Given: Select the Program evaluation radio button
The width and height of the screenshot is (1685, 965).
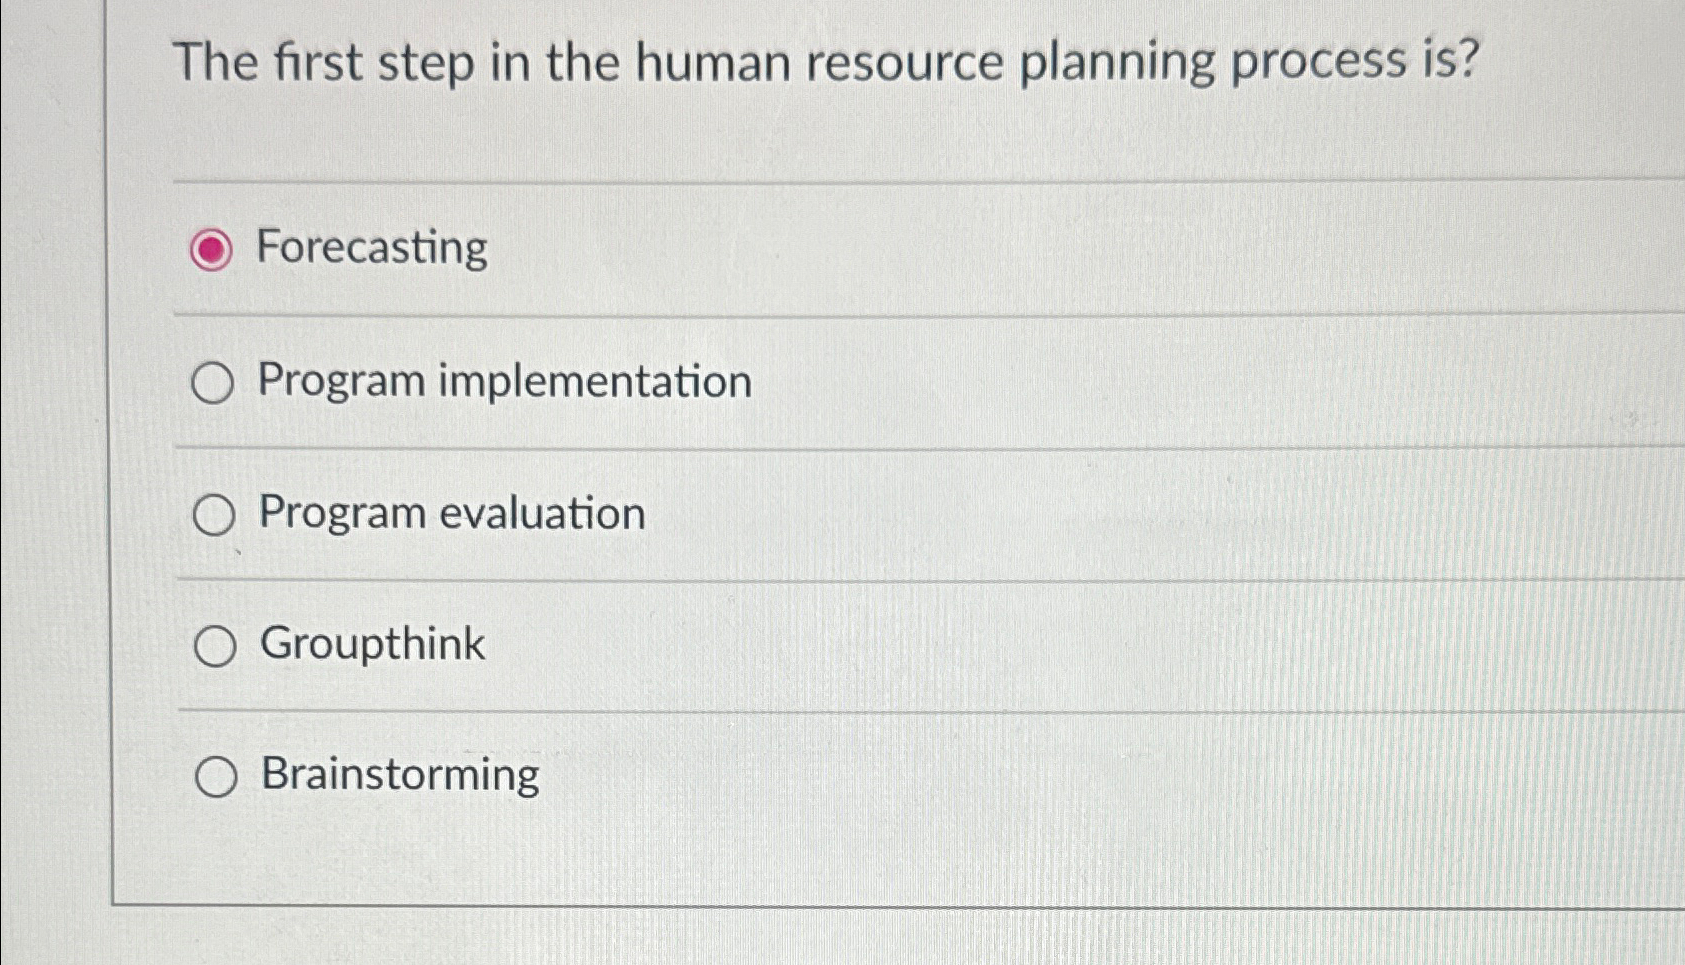Looking at the screenshot, I should coord(214,514).
